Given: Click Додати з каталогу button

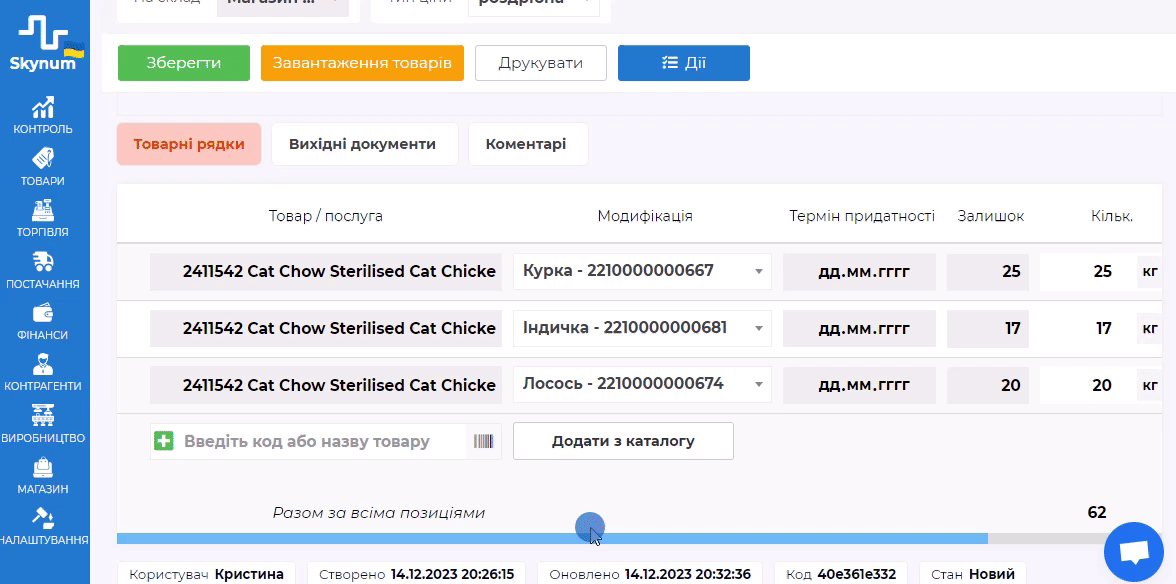Looking at the screenshot, I should coord(623,441).
